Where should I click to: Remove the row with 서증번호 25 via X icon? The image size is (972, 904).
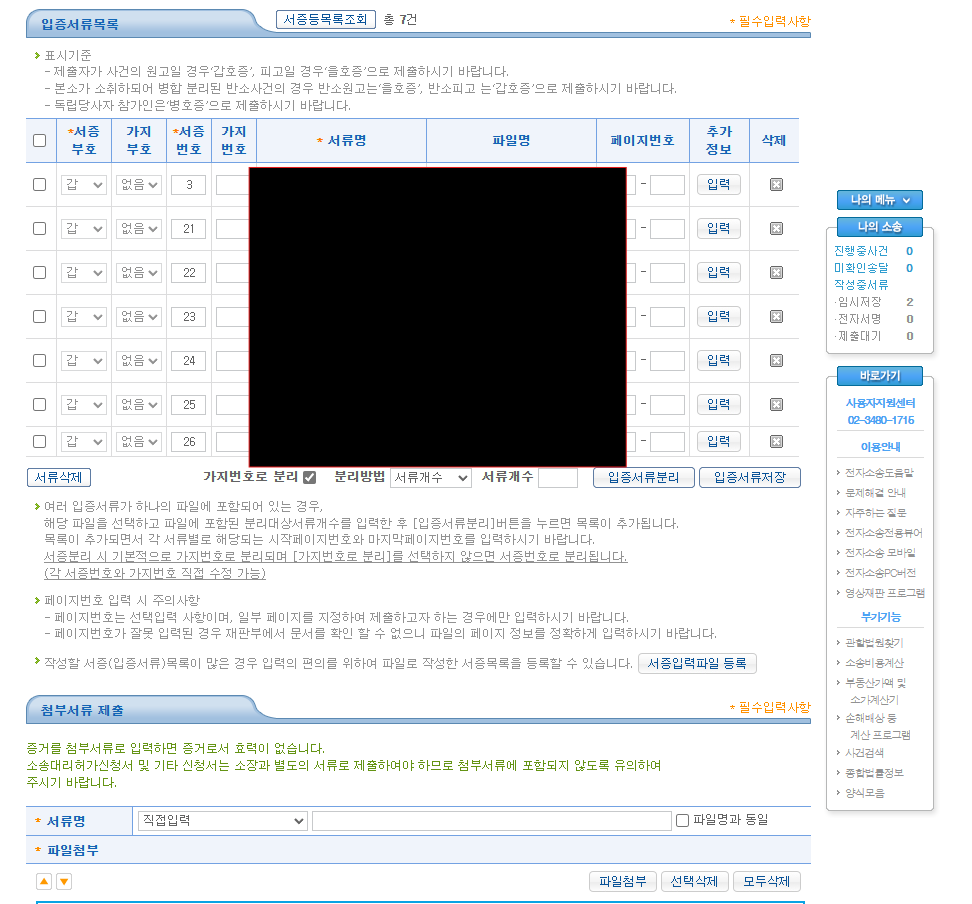tap(776, 405)
